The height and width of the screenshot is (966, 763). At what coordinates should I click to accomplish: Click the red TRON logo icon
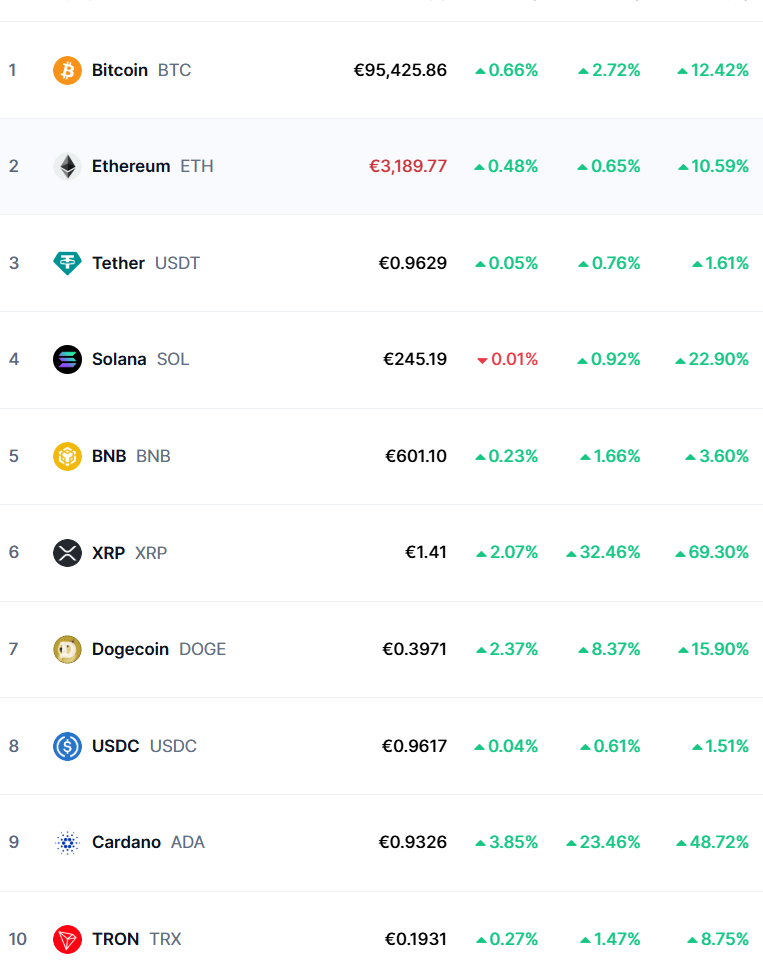(67, 940)
